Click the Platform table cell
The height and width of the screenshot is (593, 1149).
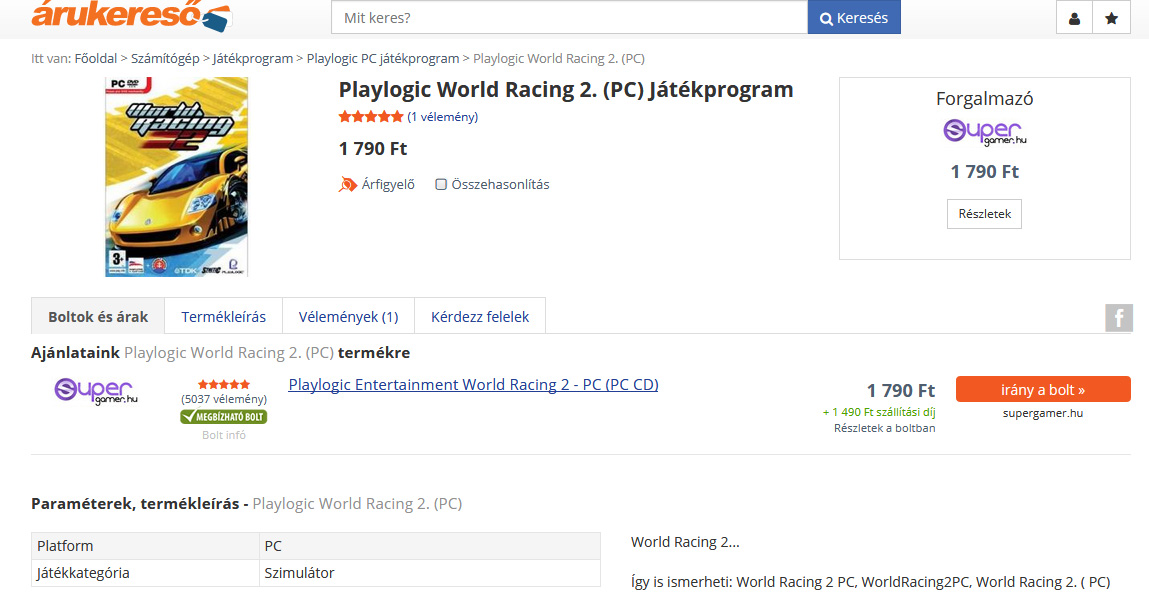pyautogui.click(x=145, y=546)
